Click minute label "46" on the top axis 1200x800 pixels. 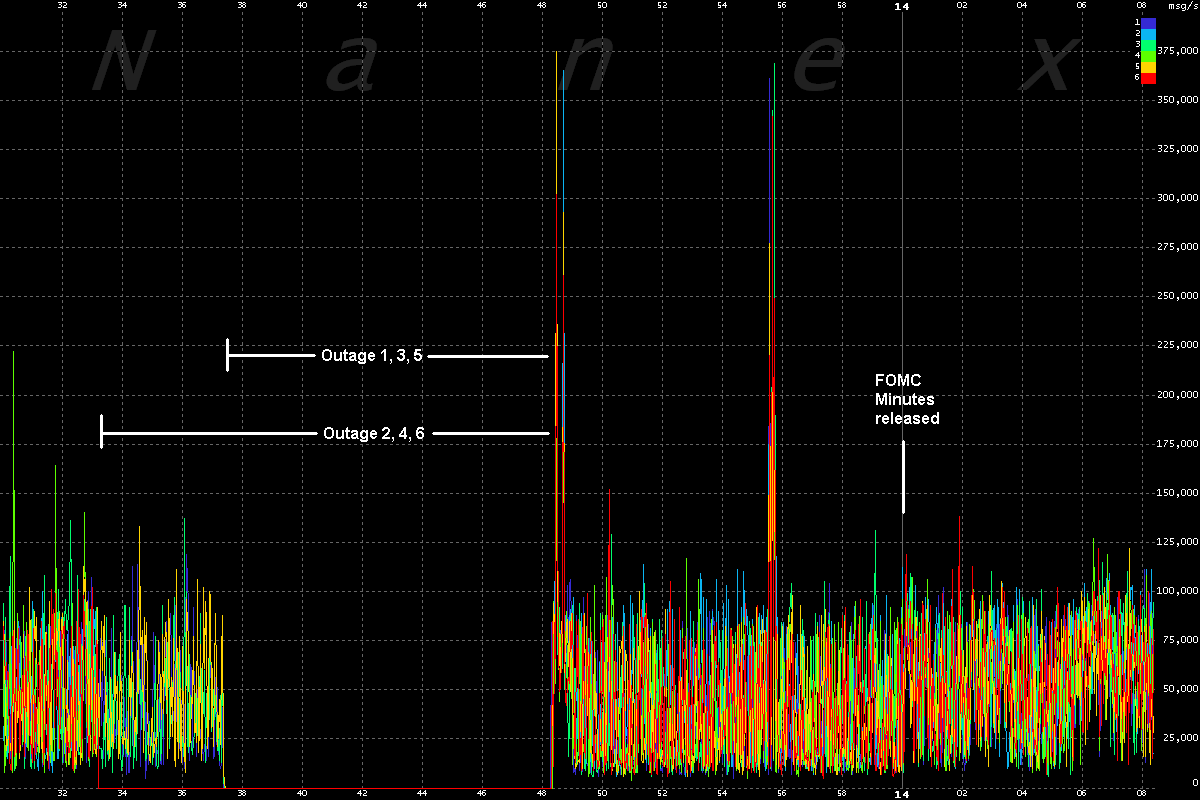[x=482, y=6]
